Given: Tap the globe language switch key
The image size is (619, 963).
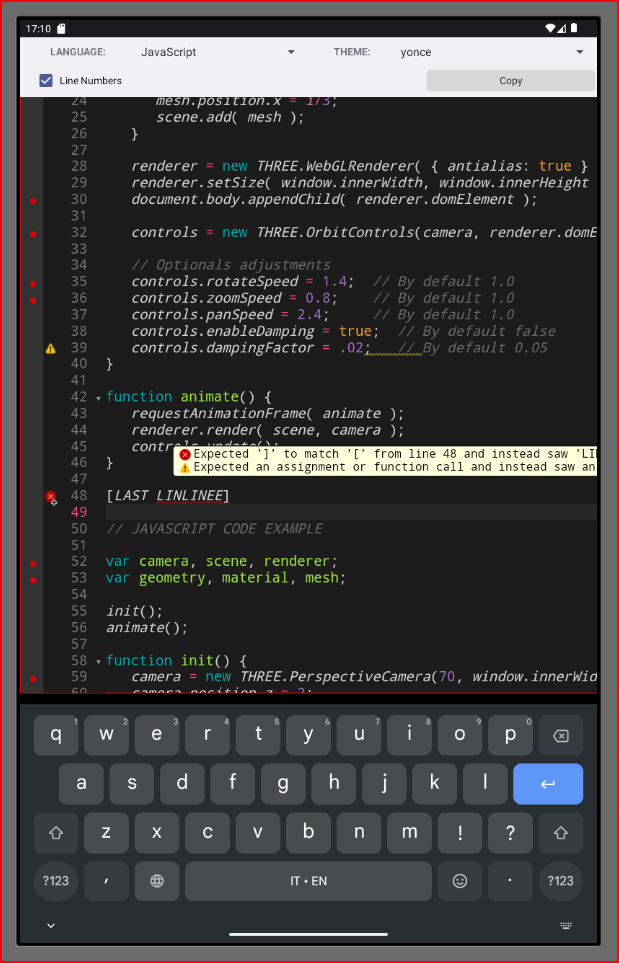Looking at the screenshot, I should (157, 881).
